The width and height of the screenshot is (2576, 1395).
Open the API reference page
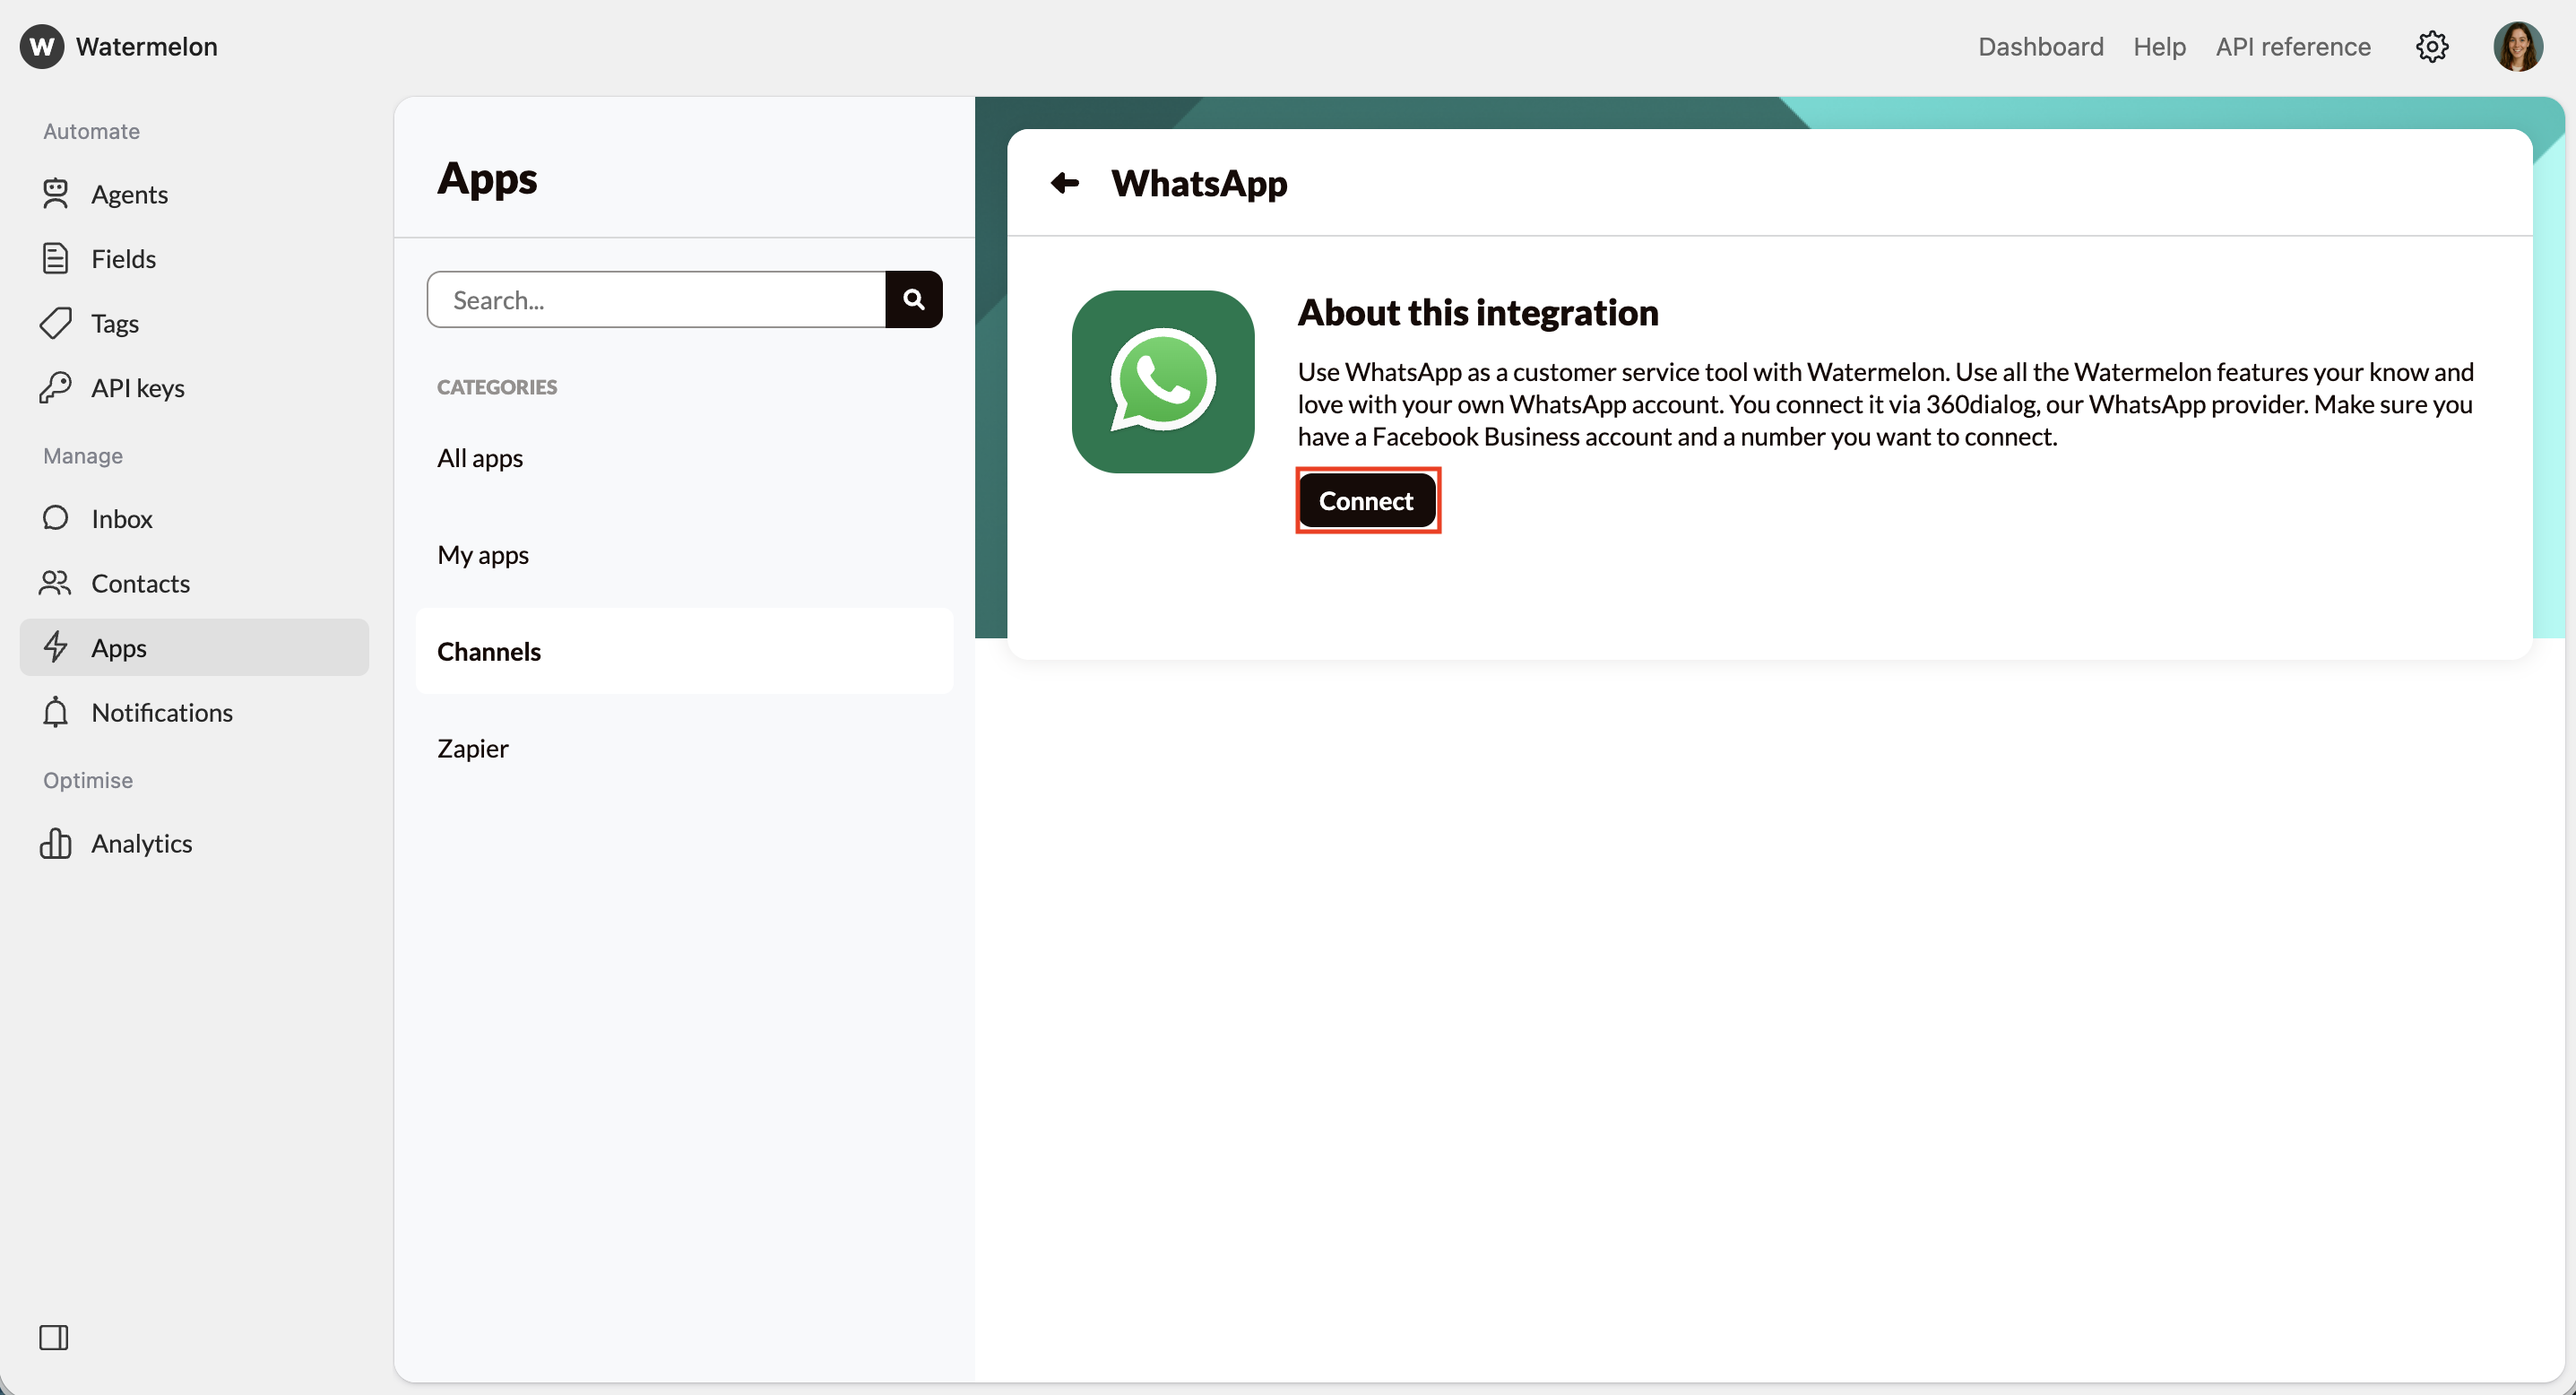(x=2293, y=46)
